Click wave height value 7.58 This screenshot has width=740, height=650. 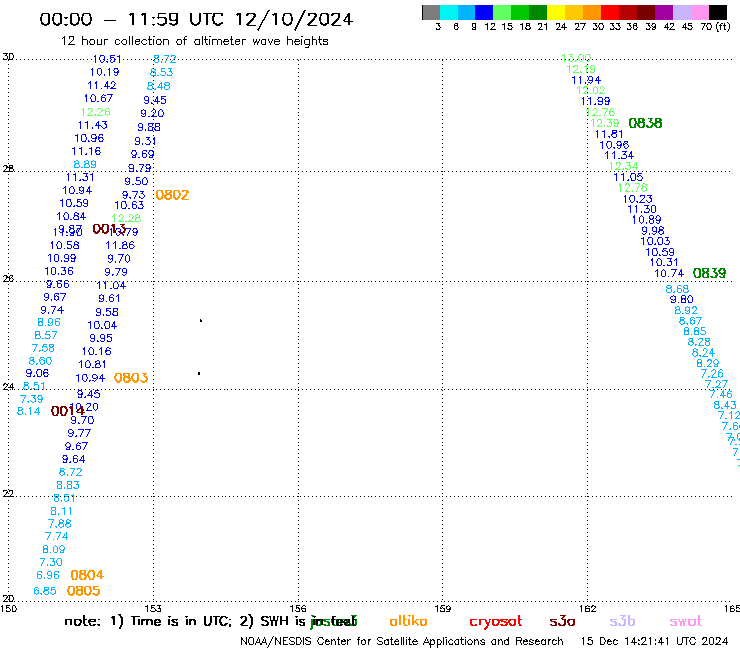pos(43,348)
